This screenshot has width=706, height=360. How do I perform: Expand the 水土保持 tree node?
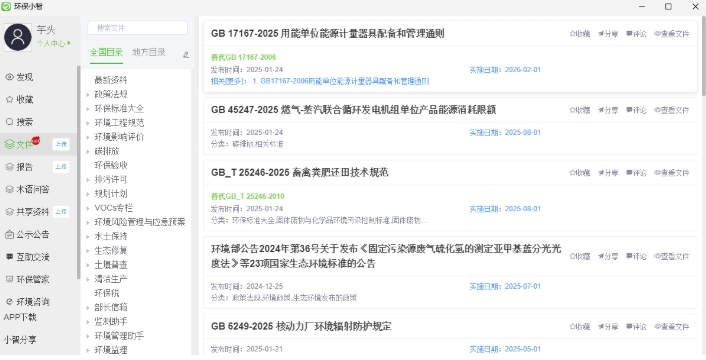point(88,237)
